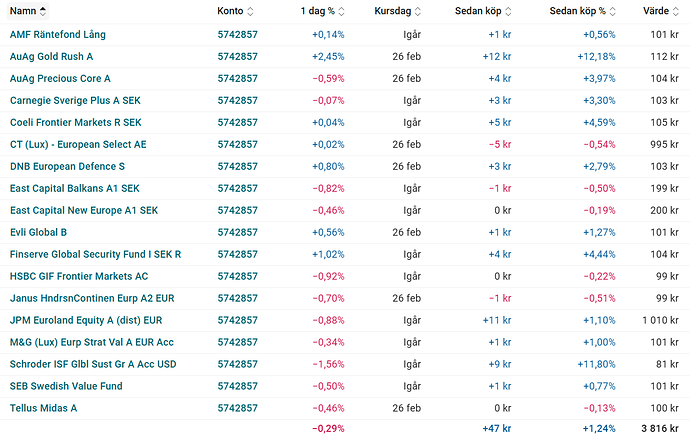Select +4,59% in Coeli Frontier row
The width and height of the screenshot is (690, 438).
coord(599,122)
